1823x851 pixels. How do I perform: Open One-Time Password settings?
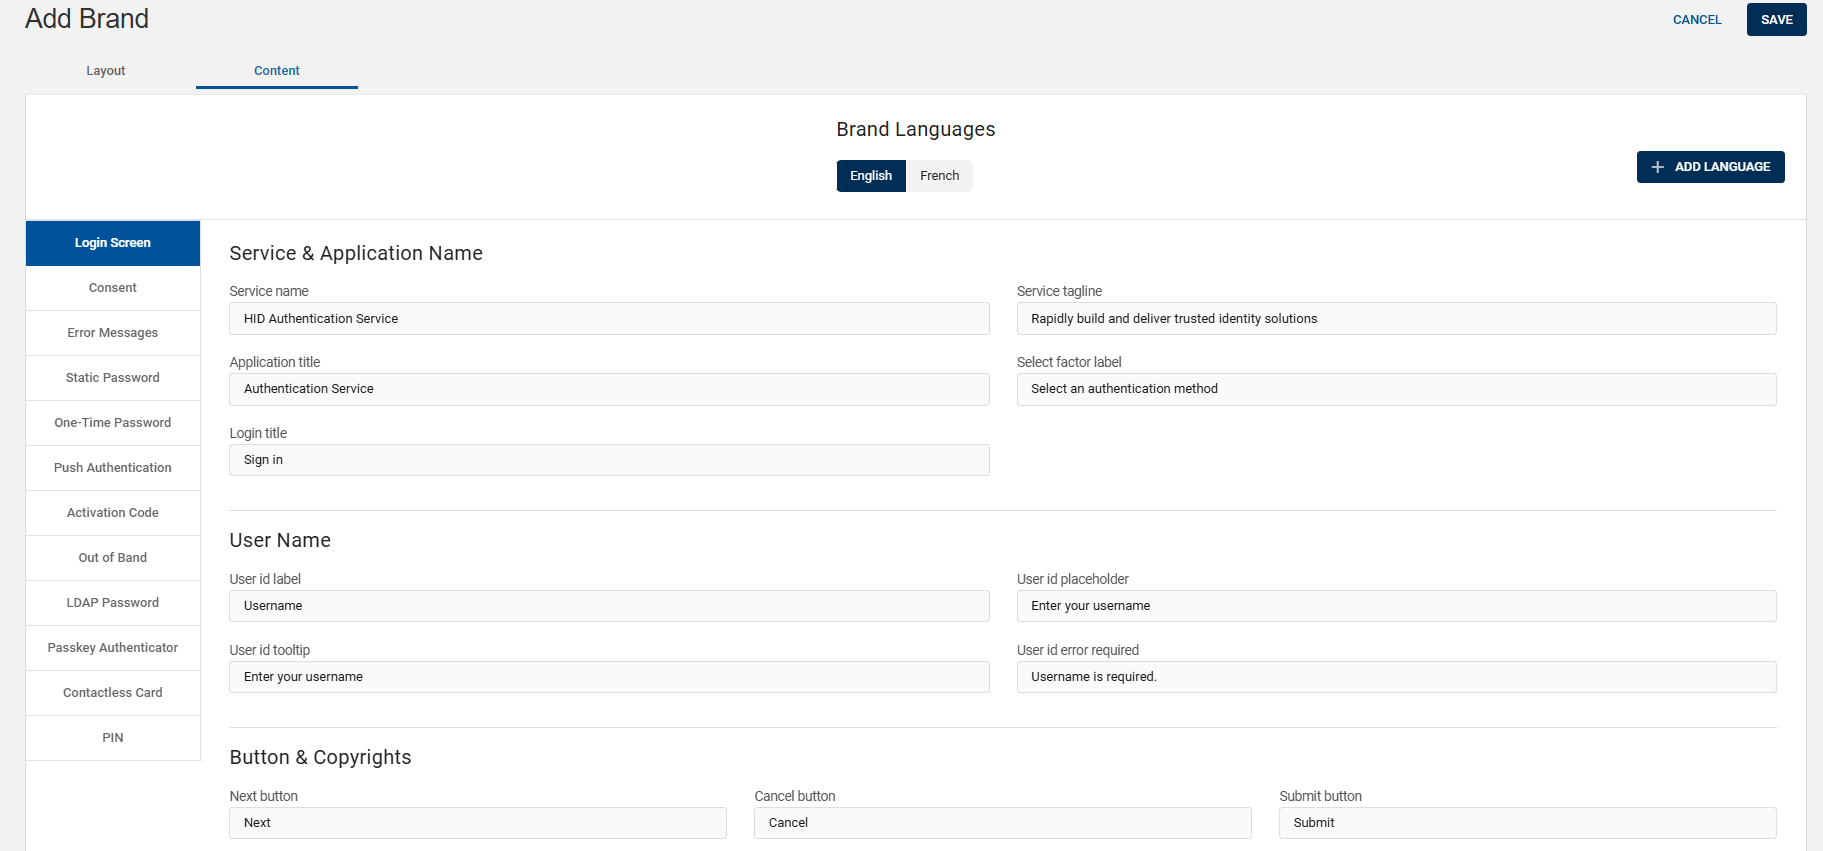coord(113,423)
